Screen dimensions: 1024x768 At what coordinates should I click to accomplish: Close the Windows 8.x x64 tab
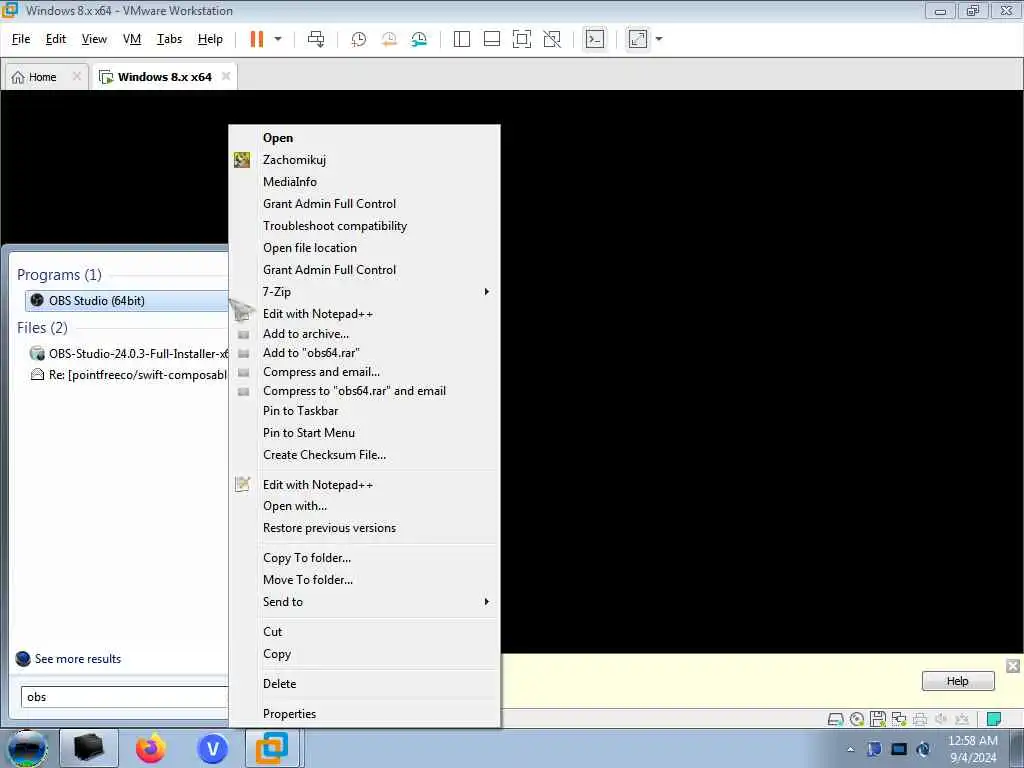pos(226,76)
